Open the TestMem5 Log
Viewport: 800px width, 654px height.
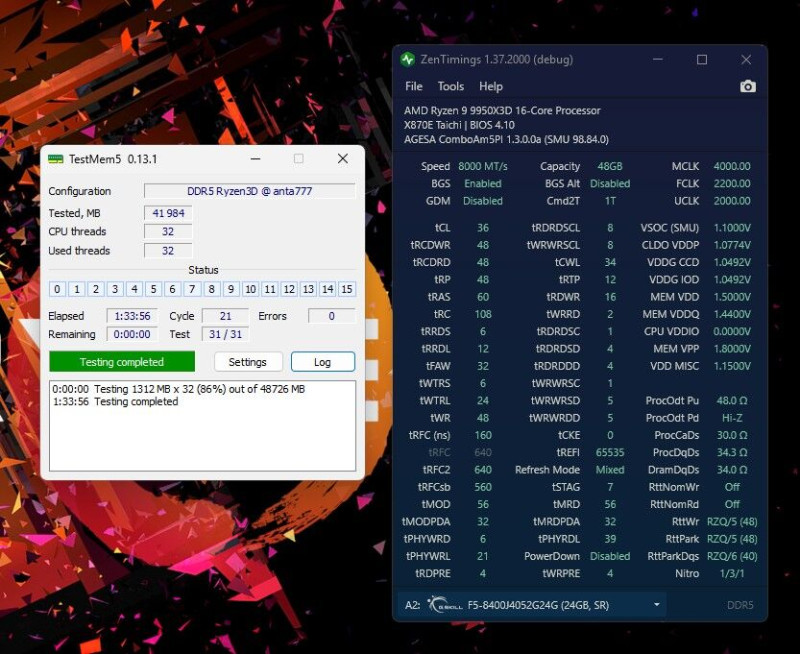coord(322,362)
